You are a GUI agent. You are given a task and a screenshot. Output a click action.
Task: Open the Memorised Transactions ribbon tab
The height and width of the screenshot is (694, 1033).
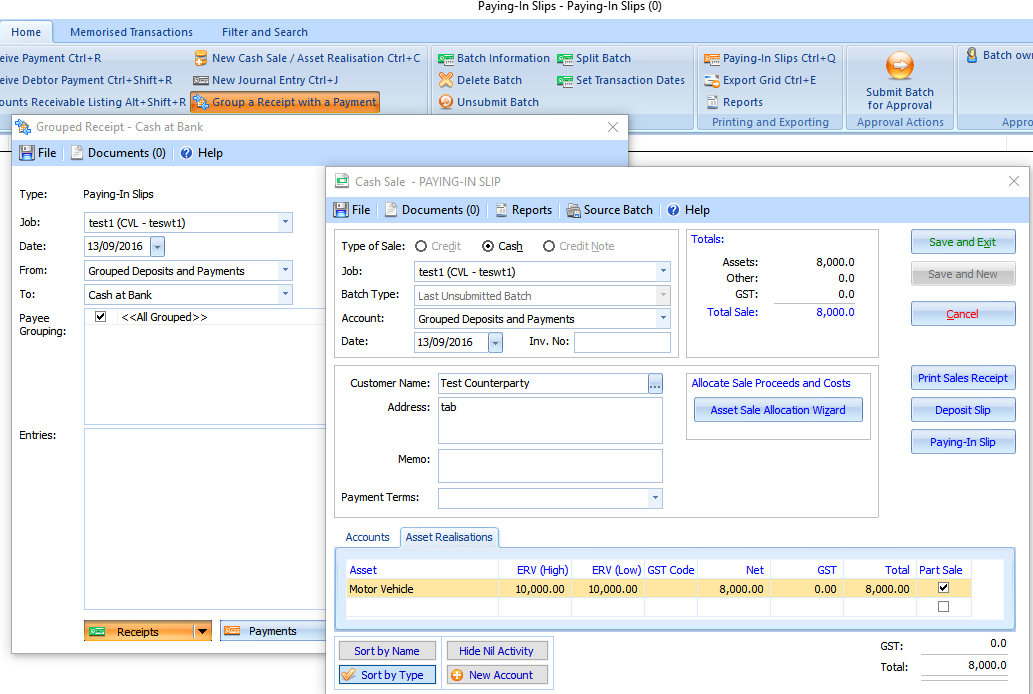pyautogui.click(x=131, y=31)
